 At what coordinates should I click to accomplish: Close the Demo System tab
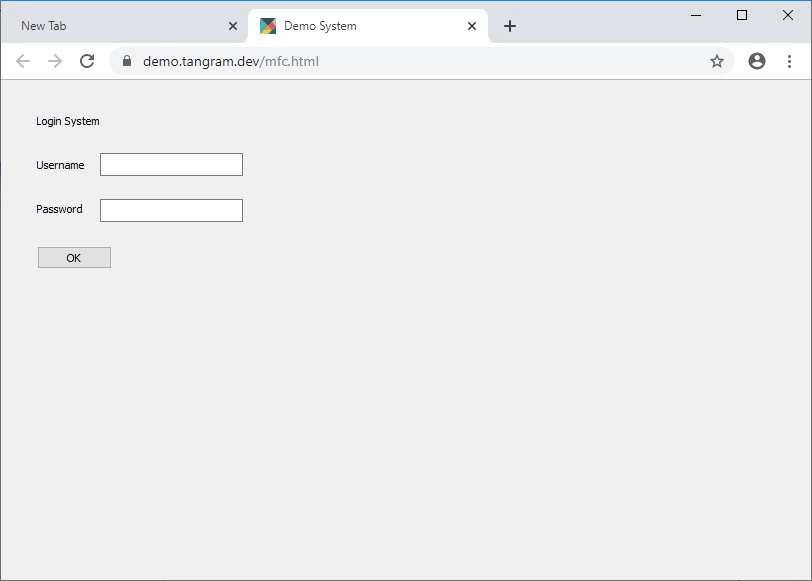(x=471, y=26)
